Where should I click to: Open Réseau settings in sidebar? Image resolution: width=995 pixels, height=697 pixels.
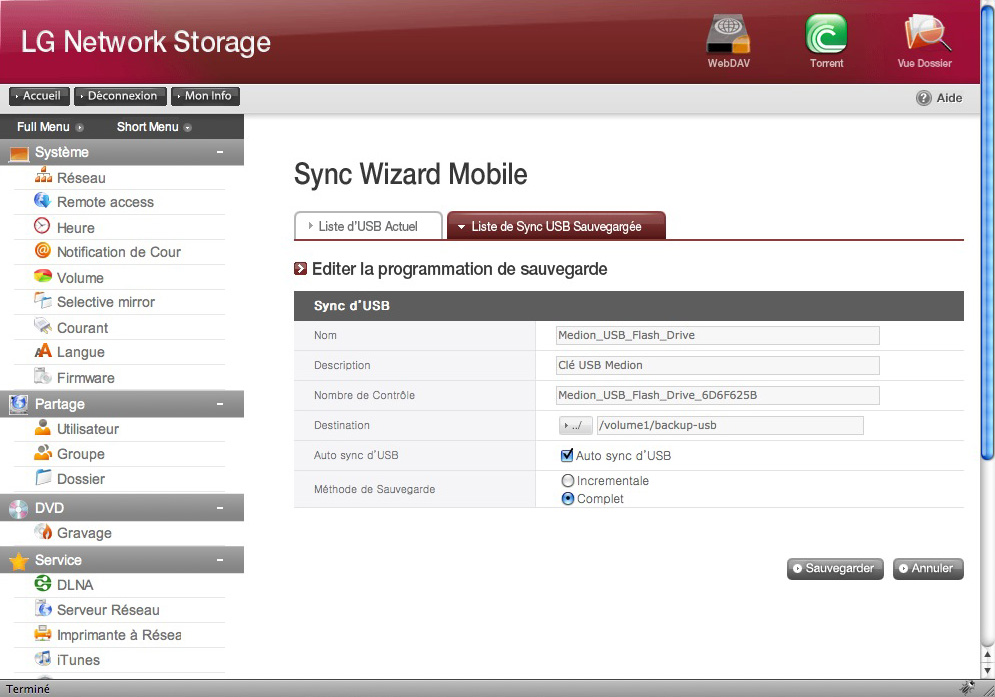(x=80, y=177)
